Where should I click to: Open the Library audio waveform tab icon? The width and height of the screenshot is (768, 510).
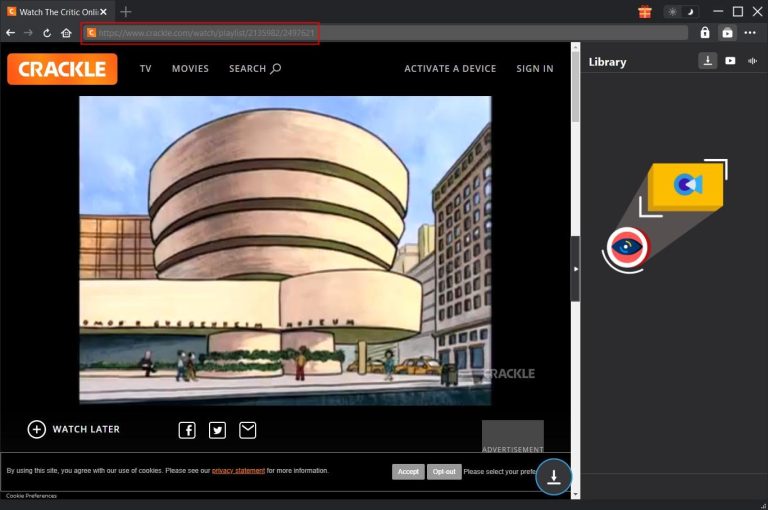(752, 61)
